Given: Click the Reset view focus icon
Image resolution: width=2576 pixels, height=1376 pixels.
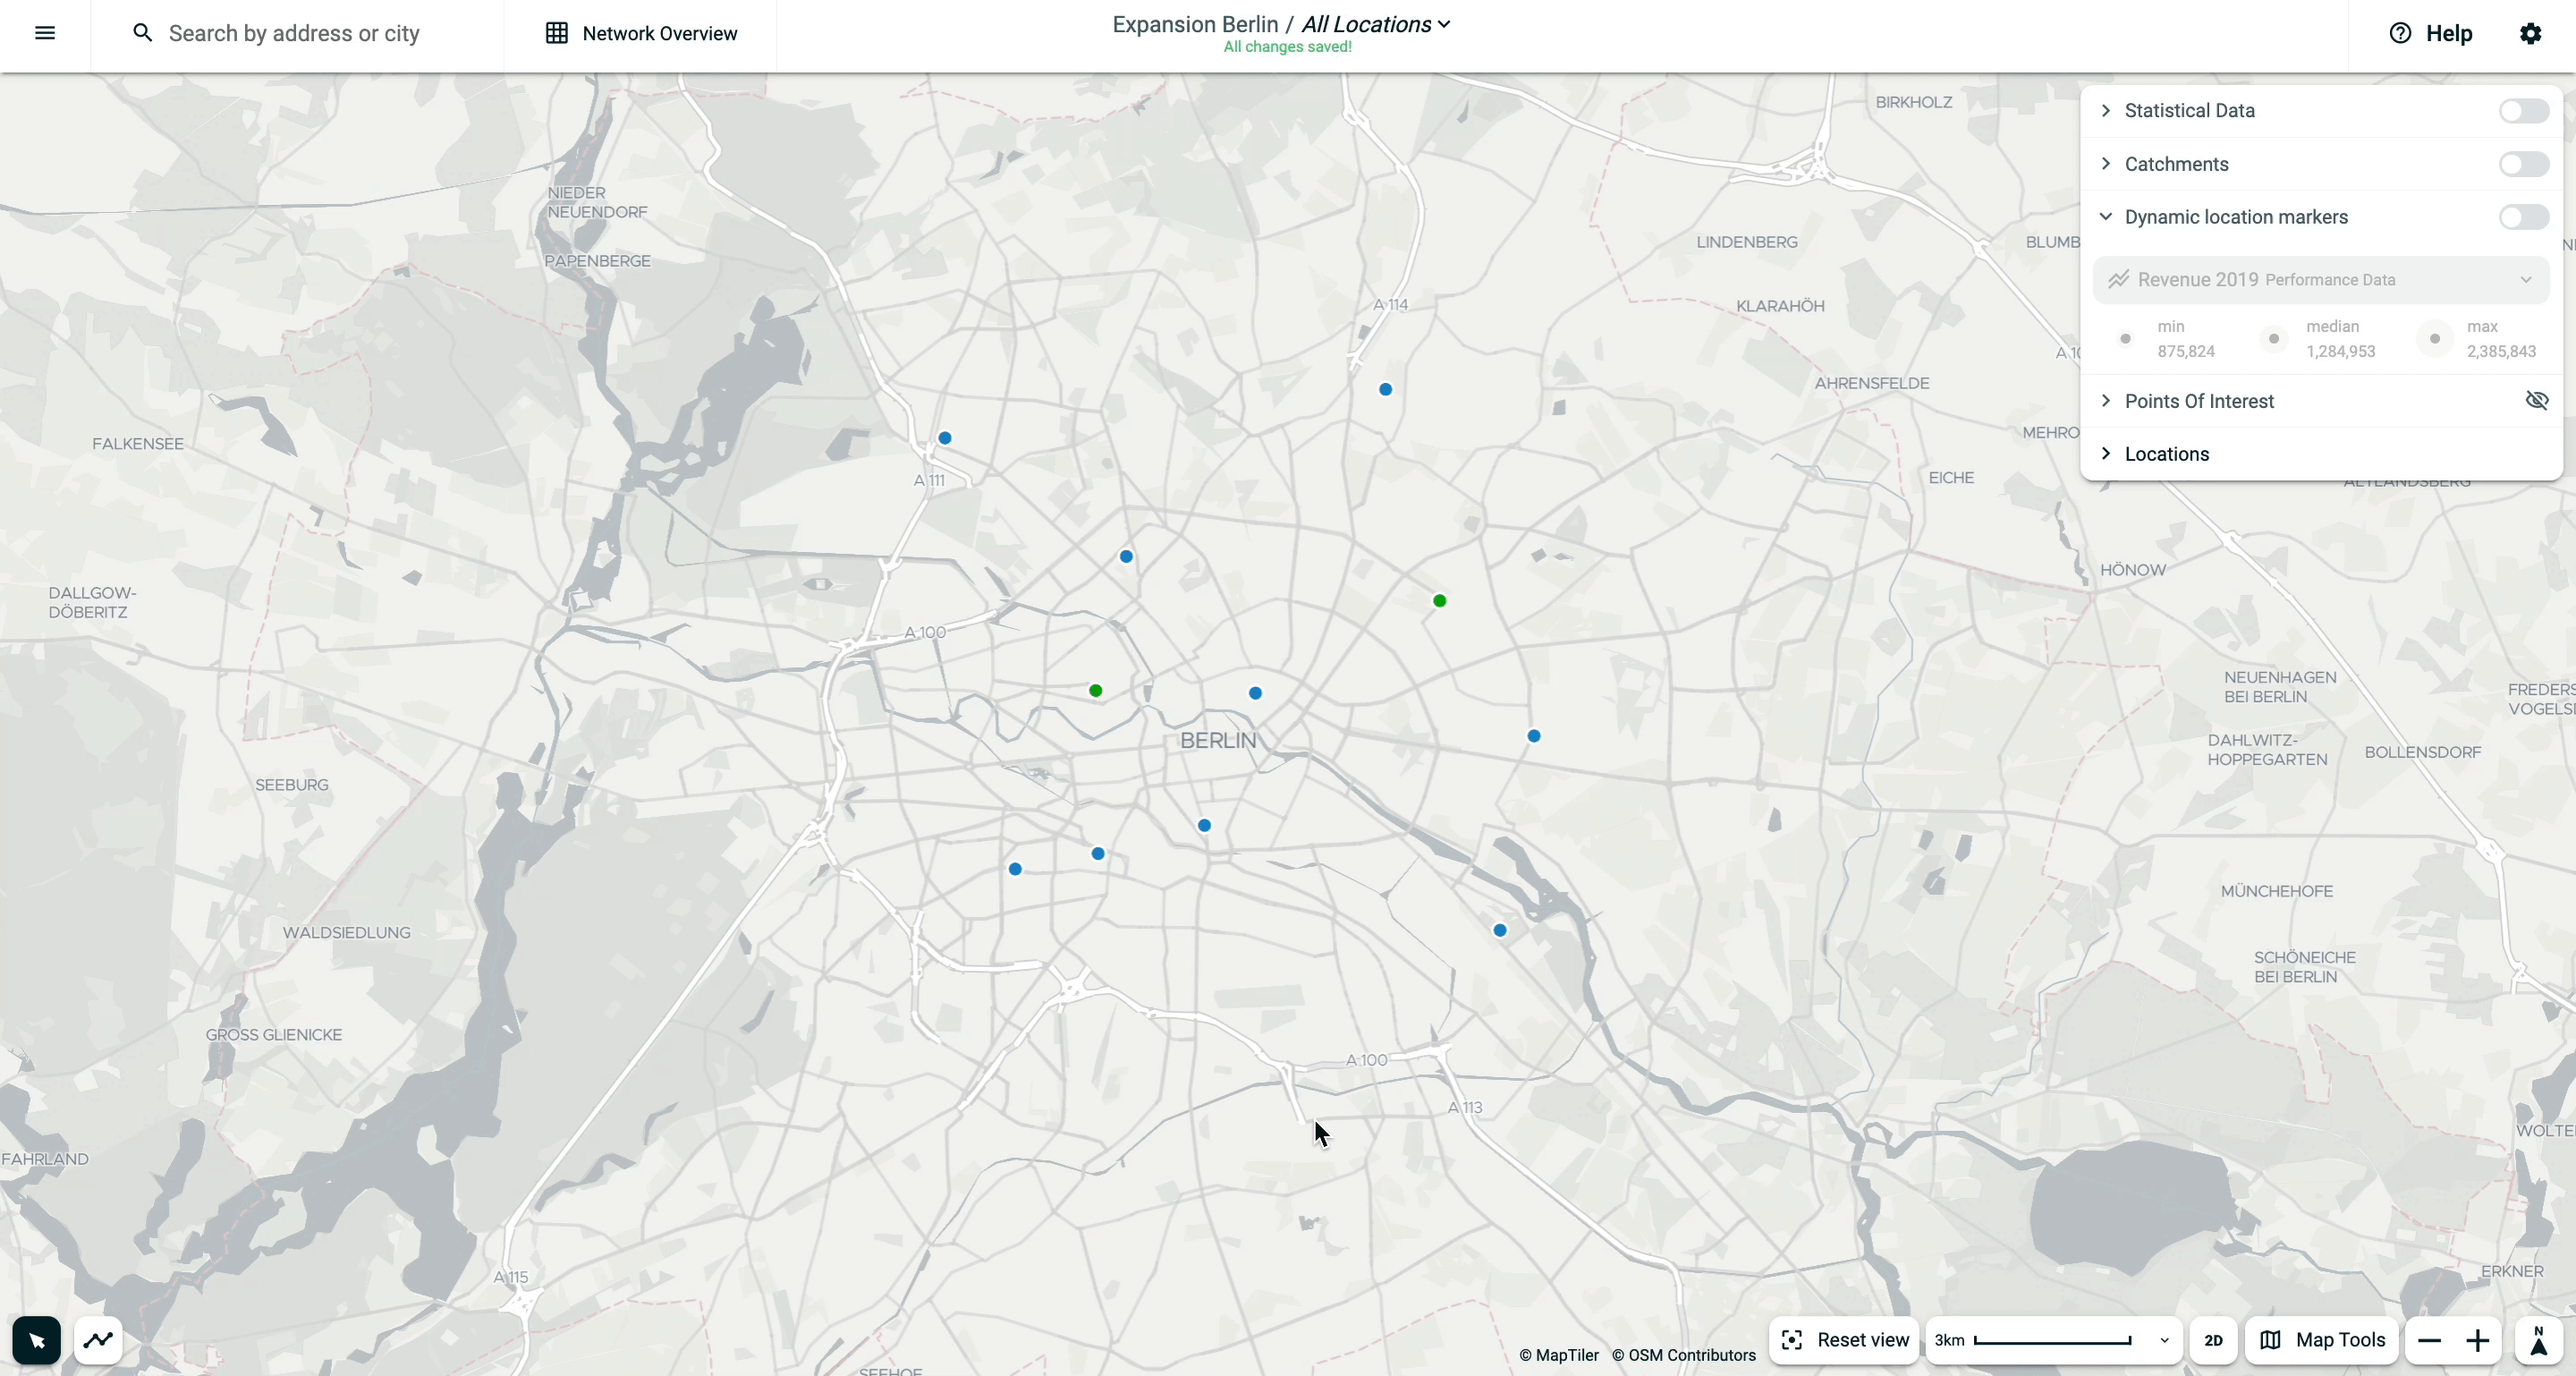Looking at the screenshot, I should [1792, 1340].
